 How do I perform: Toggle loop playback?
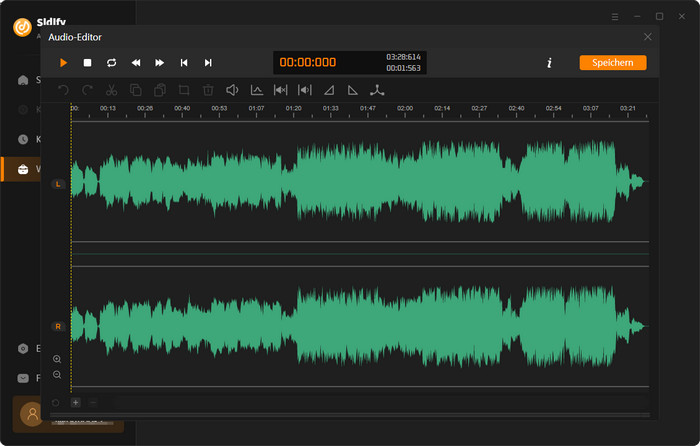112,63
